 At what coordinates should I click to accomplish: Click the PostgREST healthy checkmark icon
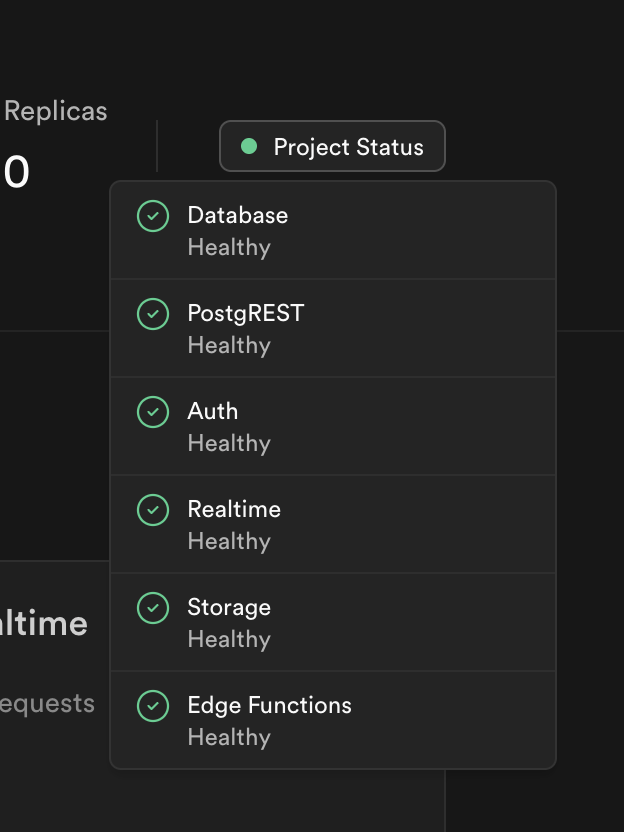[x=152, y=314]
